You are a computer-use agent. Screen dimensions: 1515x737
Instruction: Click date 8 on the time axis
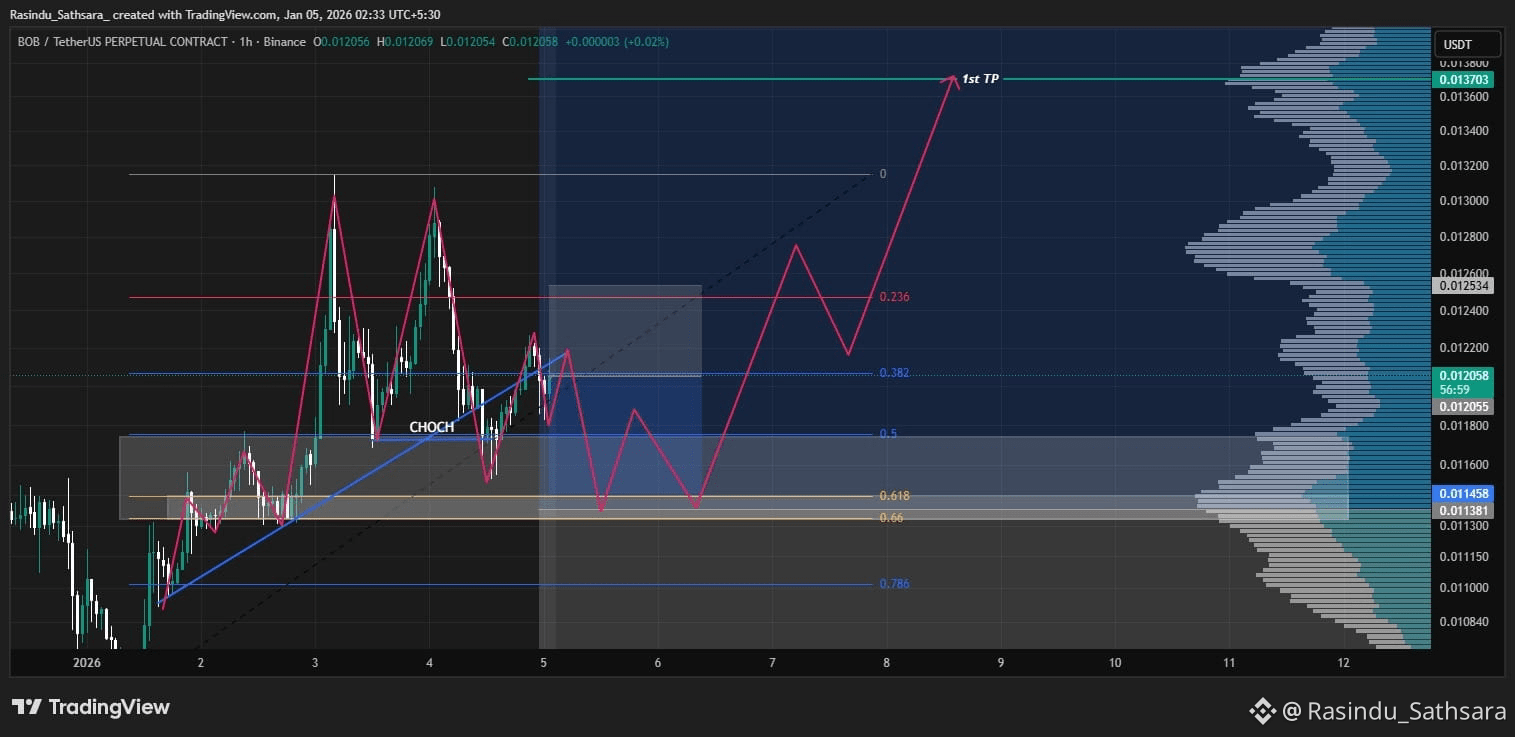coord(887,663)
